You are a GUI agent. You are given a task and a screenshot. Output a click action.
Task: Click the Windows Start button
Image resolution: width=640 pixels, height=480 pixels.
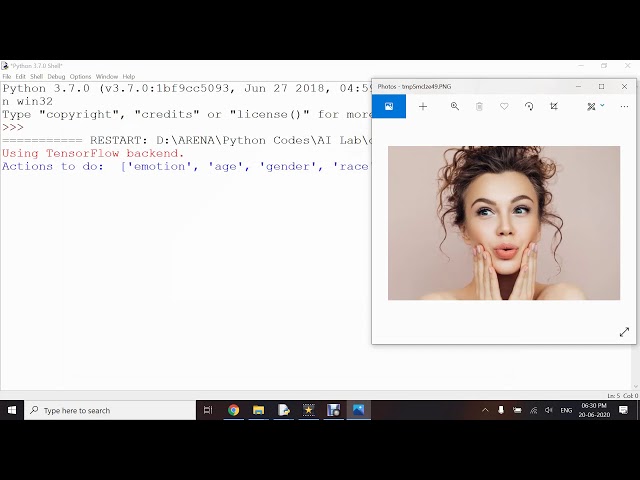[x=12, y=410]
